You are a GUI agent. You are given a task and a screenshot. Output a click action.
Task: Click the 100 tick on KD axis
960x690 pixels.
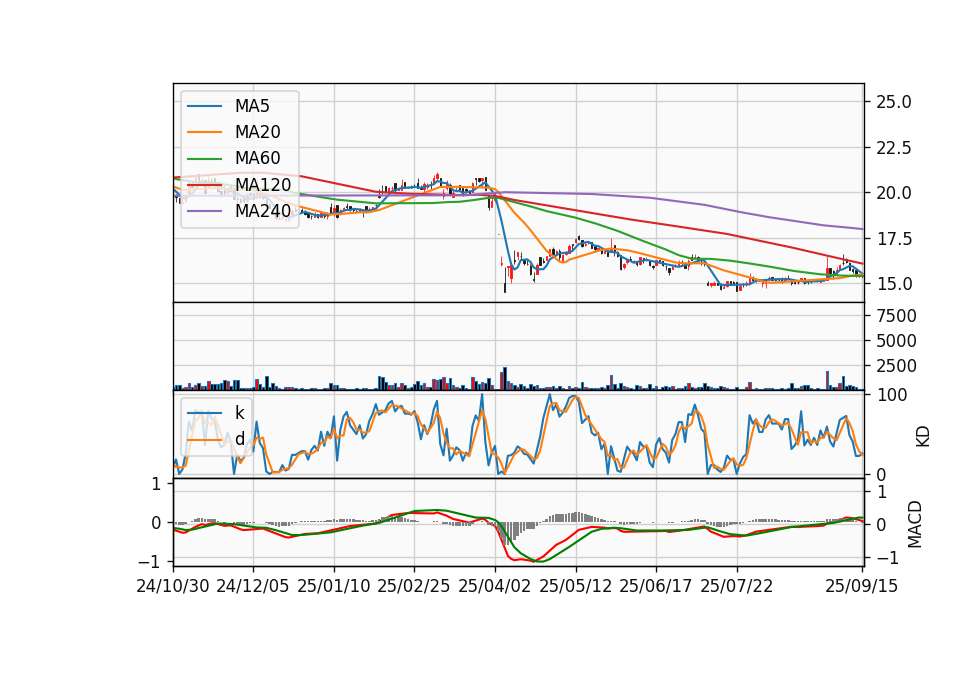pyautogui.click(x=891, y=396)
